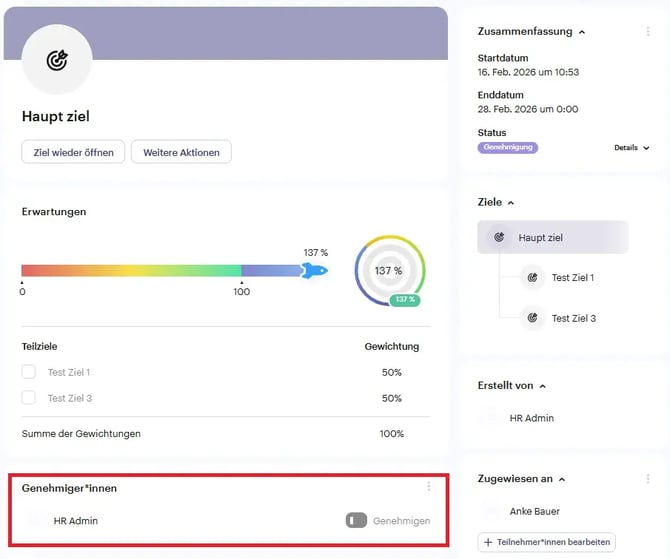Select Haupt ziel in goals tree

pyautogui.click(x=553, y=237)
